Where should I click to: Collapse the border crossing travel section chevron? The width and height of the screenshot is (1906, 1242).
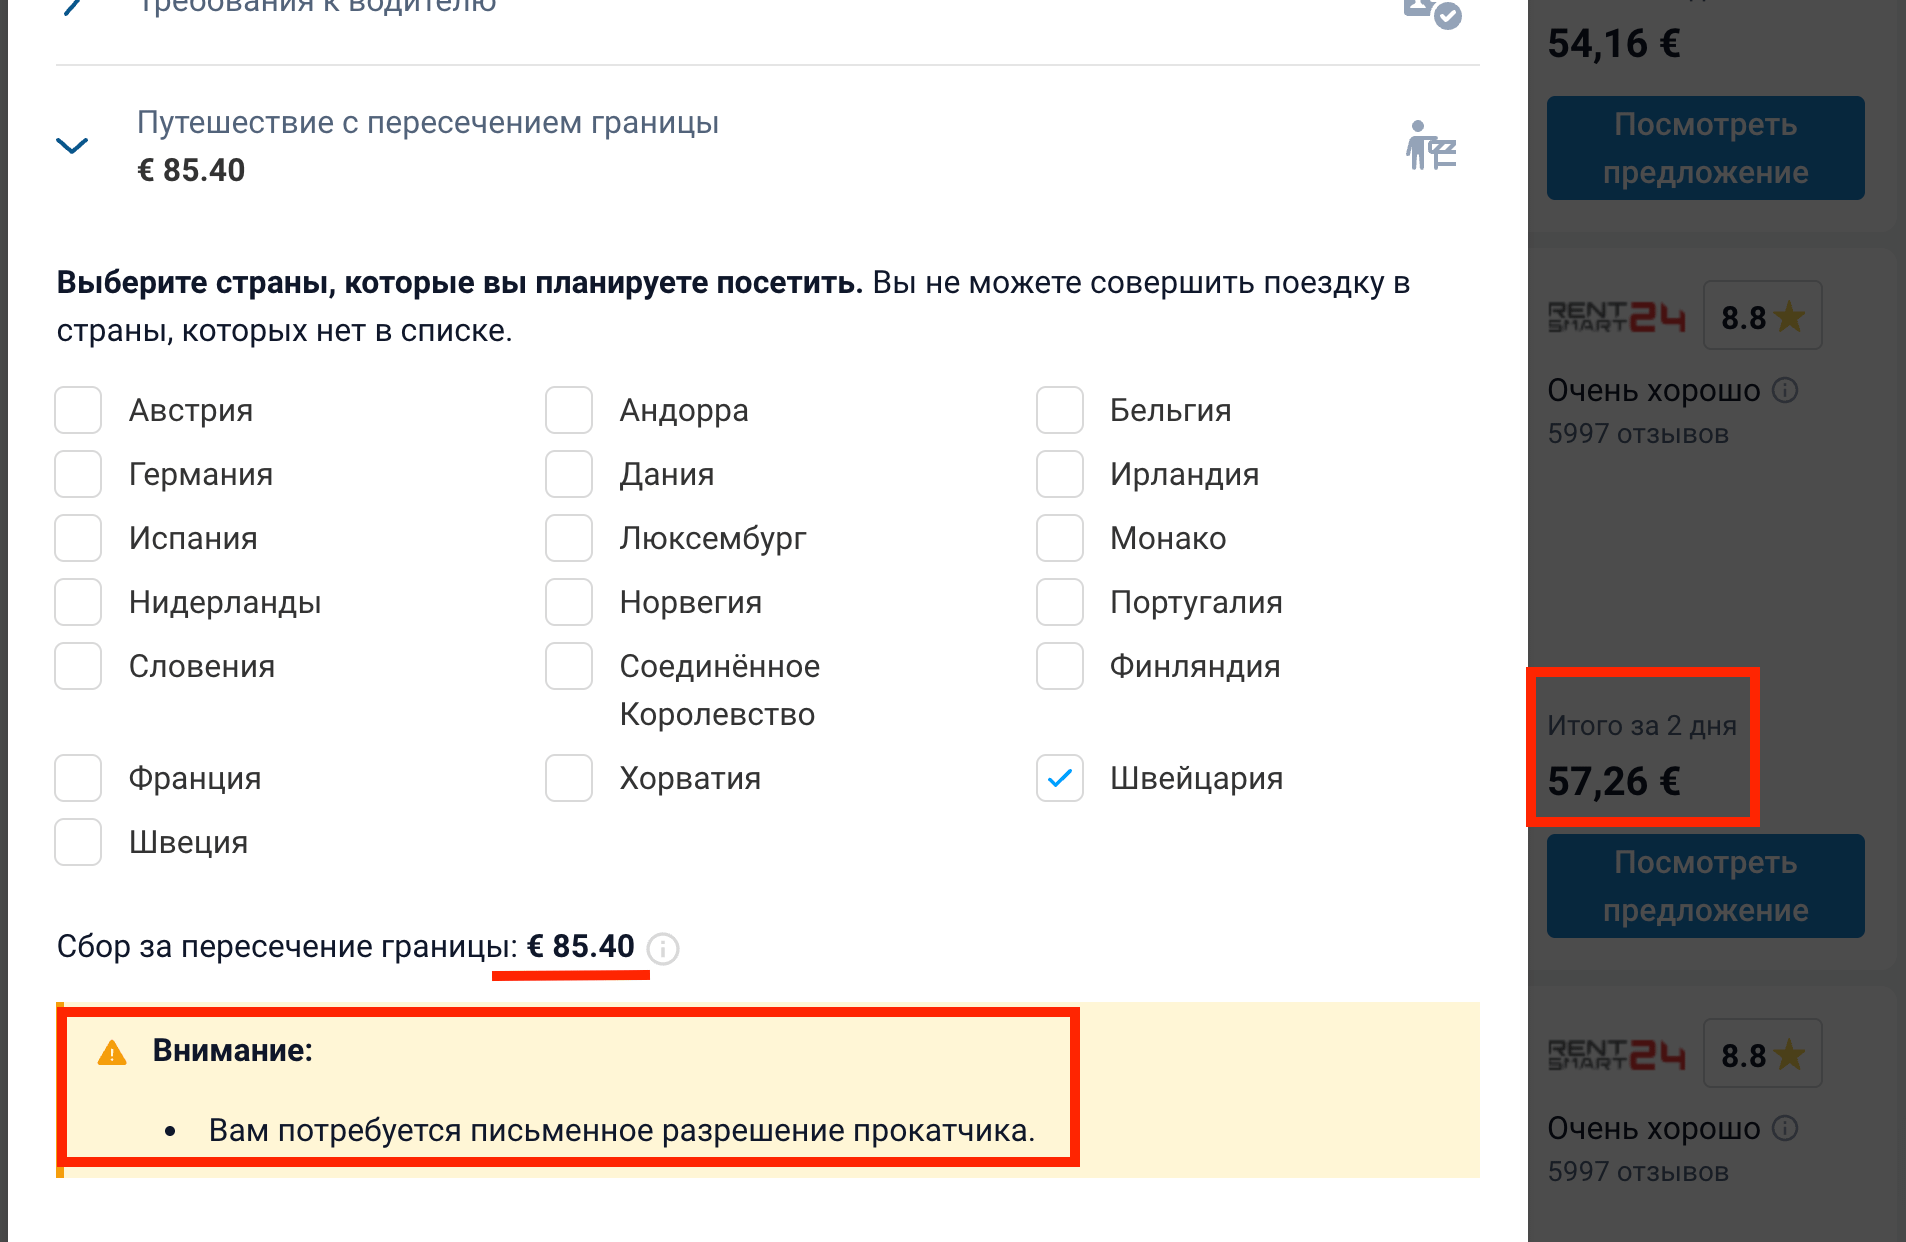72,146
